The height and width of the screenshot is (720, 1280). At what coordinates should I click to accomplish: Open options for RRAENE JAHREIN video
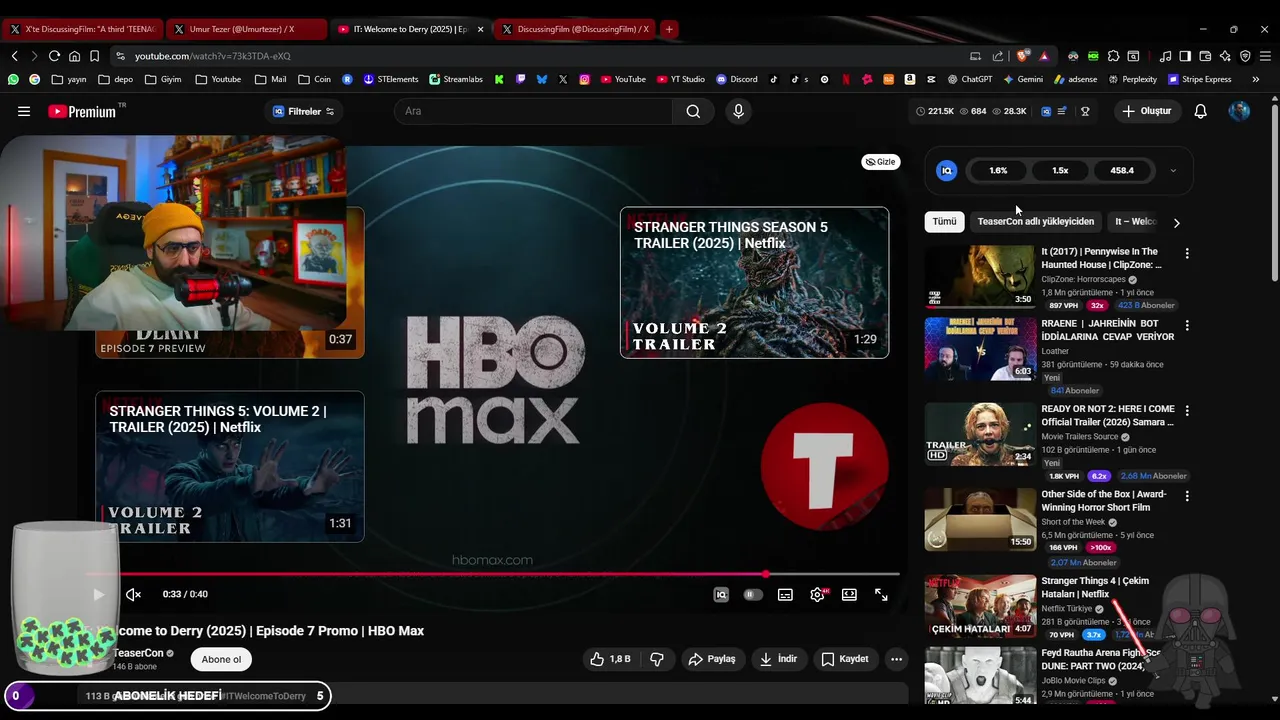click(1187, 326)
